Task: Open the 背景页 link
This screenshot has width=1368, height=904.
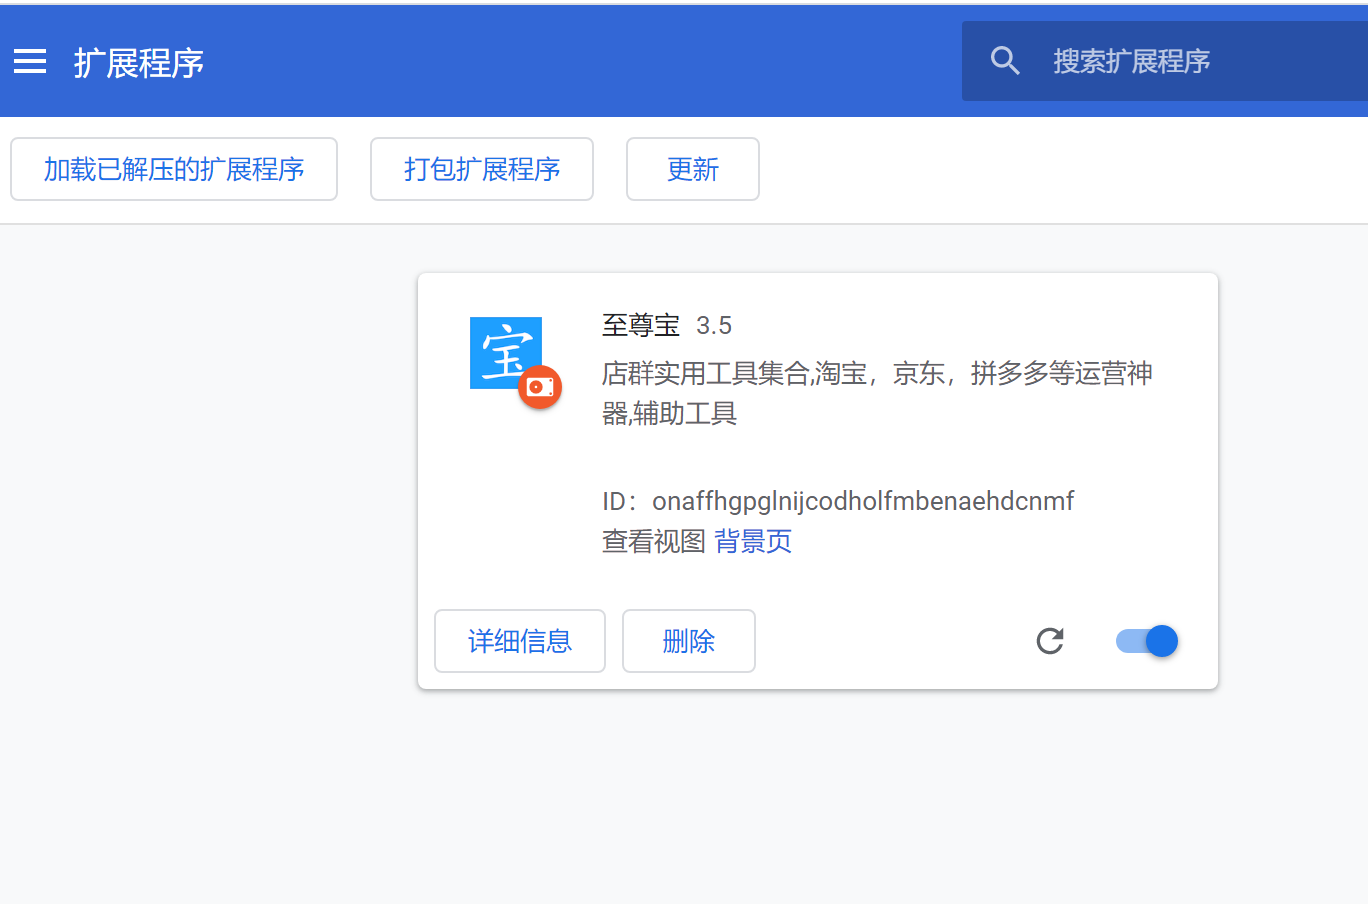Action: point(753,541)
